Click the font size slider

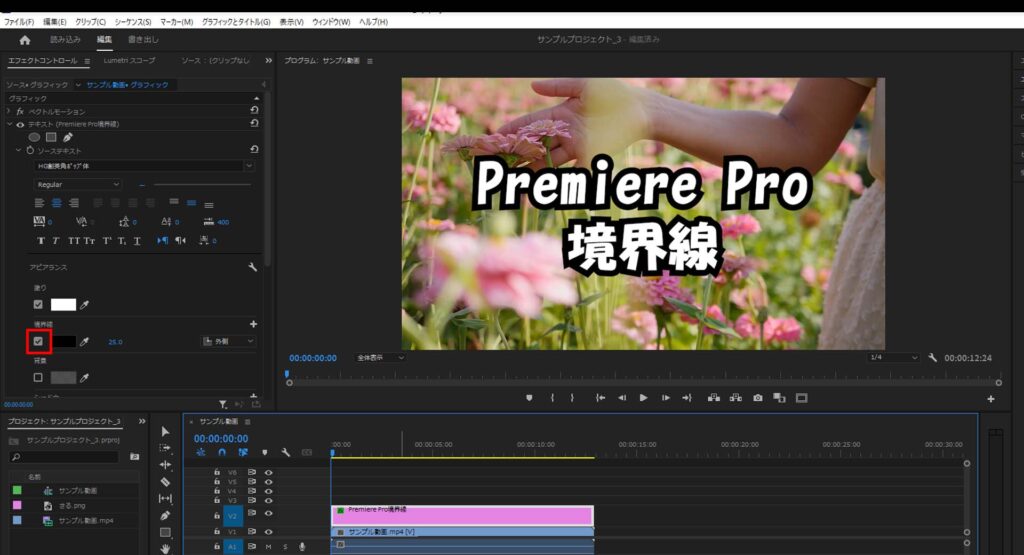click(x=202, y=185)
